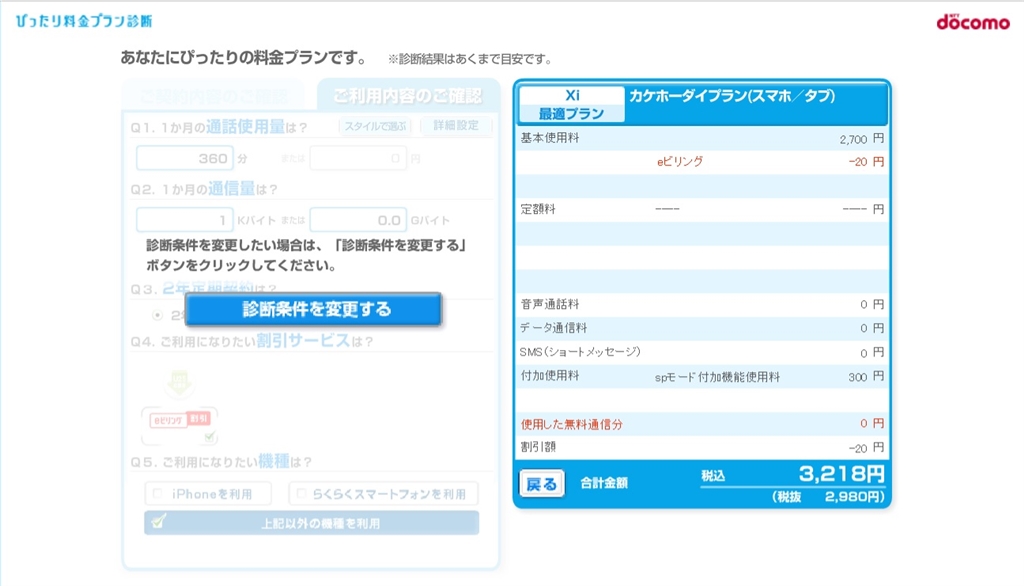Click the green arrow discount icon
Image resolution: width=1024 pixels, height=586 pixels.
tap(180, 383)
